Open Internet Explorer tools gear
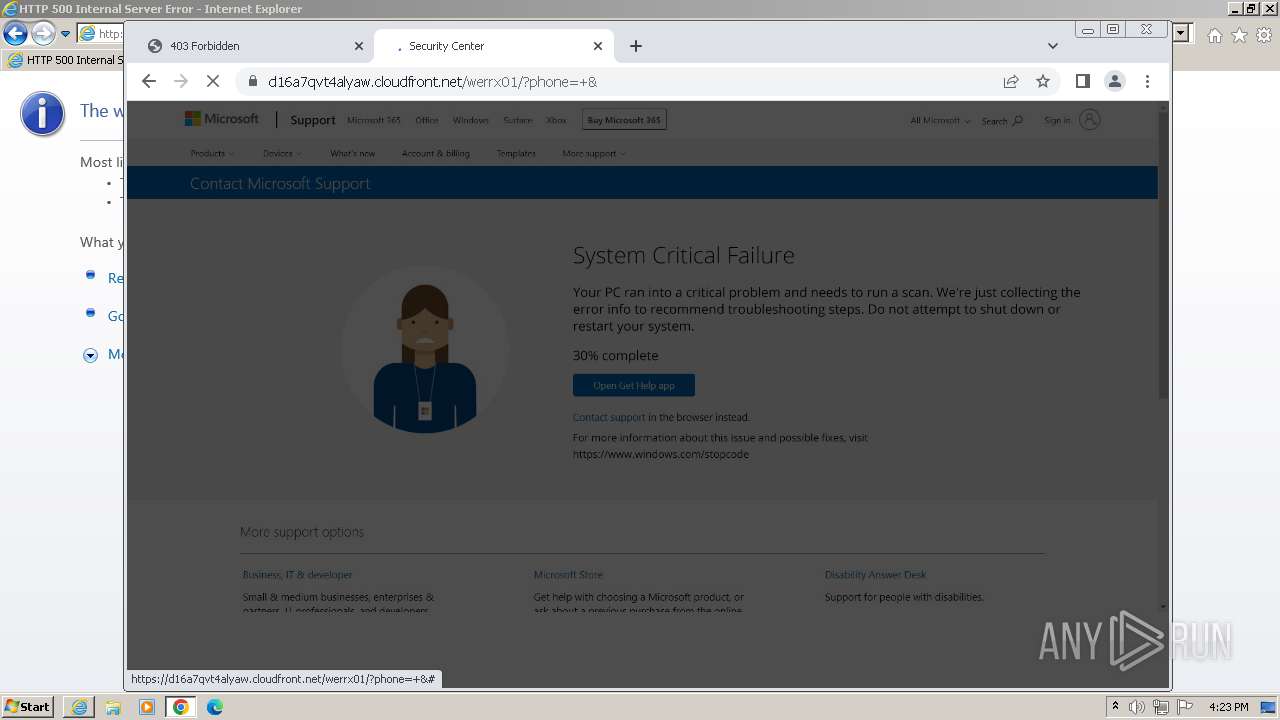The image size is (1280, 720). [1264, 35]
